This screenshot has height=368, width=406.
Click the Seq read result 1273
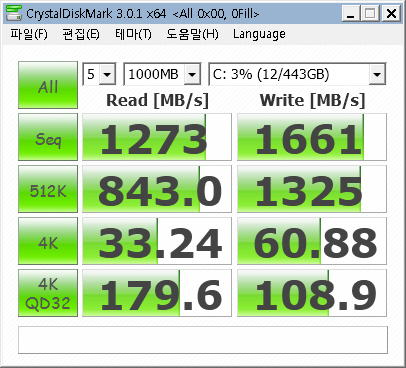(157, 137)
